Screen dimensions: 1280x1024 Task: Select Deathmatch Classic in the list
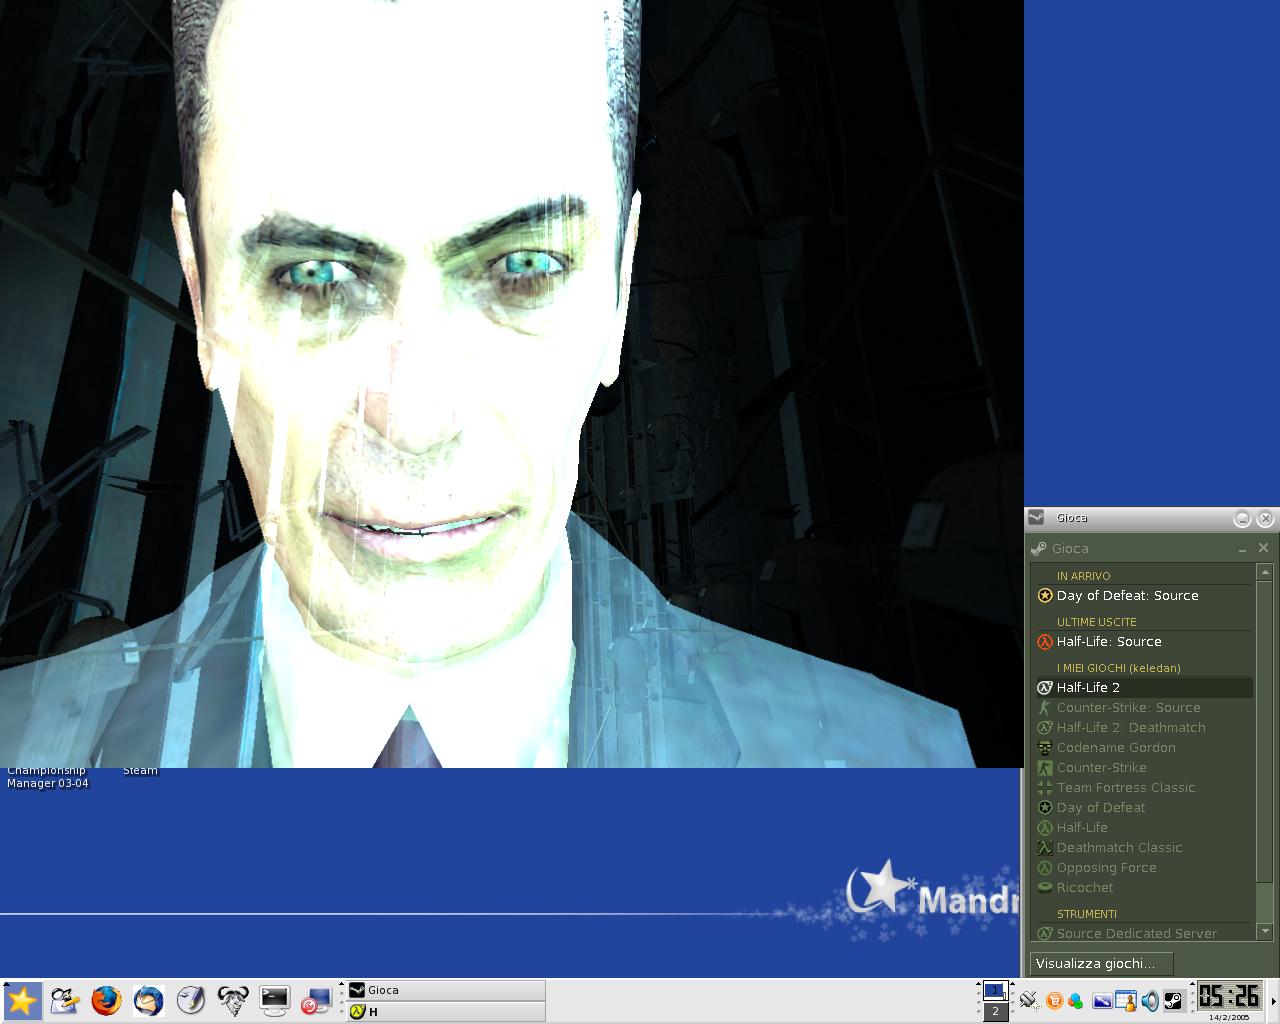[1144, 847]
